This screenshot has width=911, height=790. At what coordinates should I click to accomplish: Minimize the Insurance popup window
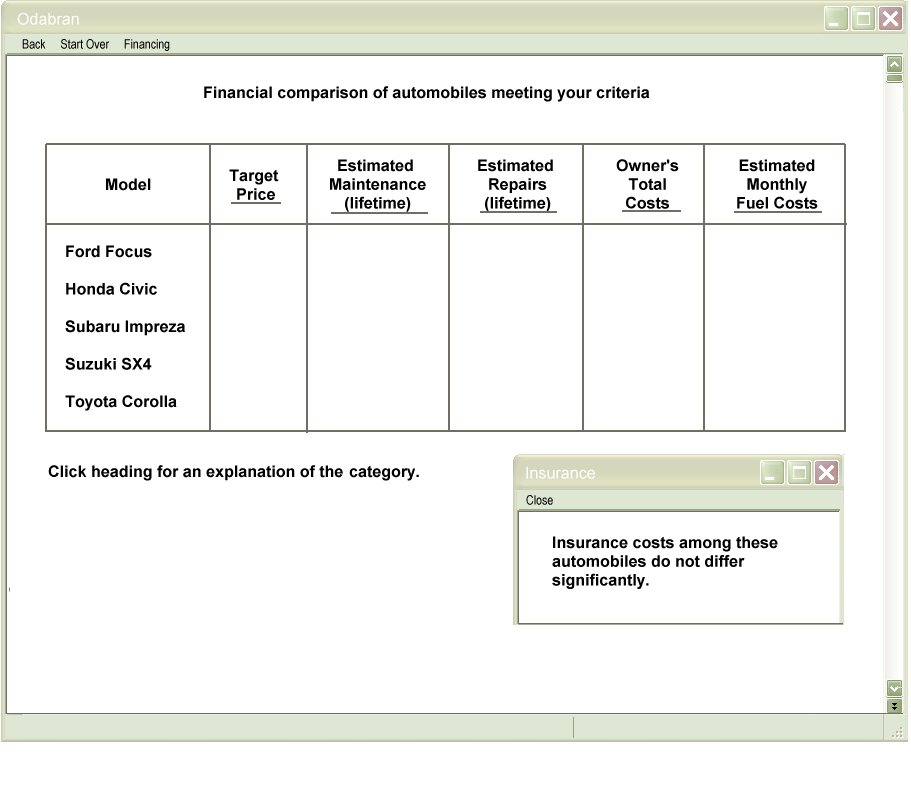771,472
